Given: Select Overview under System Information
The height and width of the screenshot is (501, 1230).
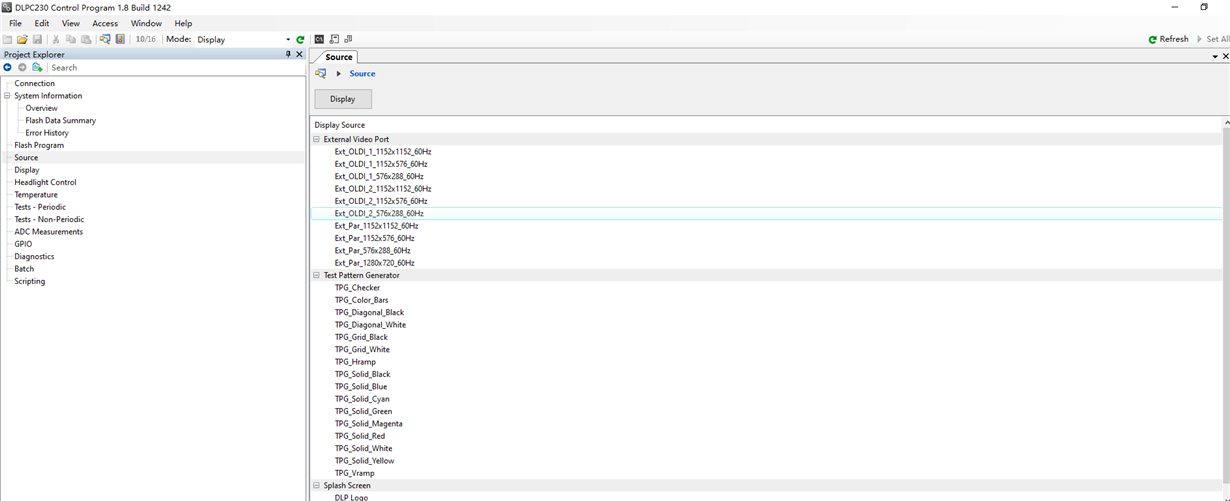Looking at the screenshot, I should coord(42,108).
